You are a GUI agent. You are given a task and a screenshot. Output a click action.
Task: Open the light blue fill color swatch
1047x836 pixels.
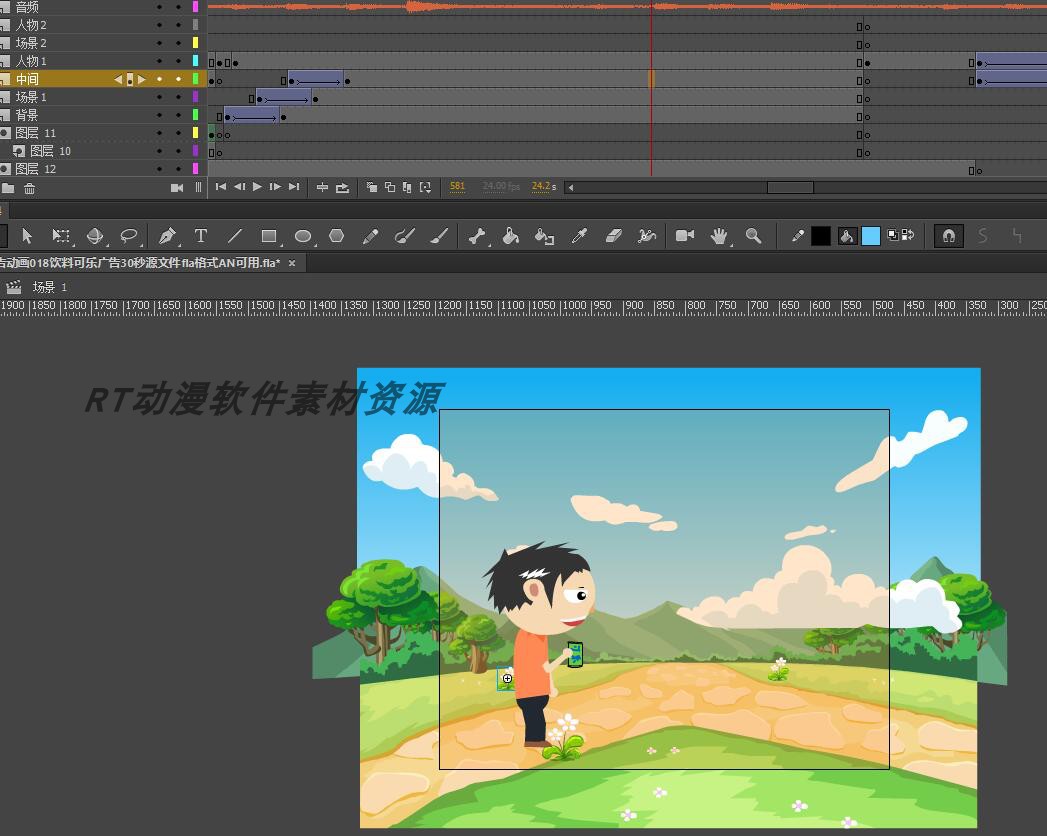[871, 236]
